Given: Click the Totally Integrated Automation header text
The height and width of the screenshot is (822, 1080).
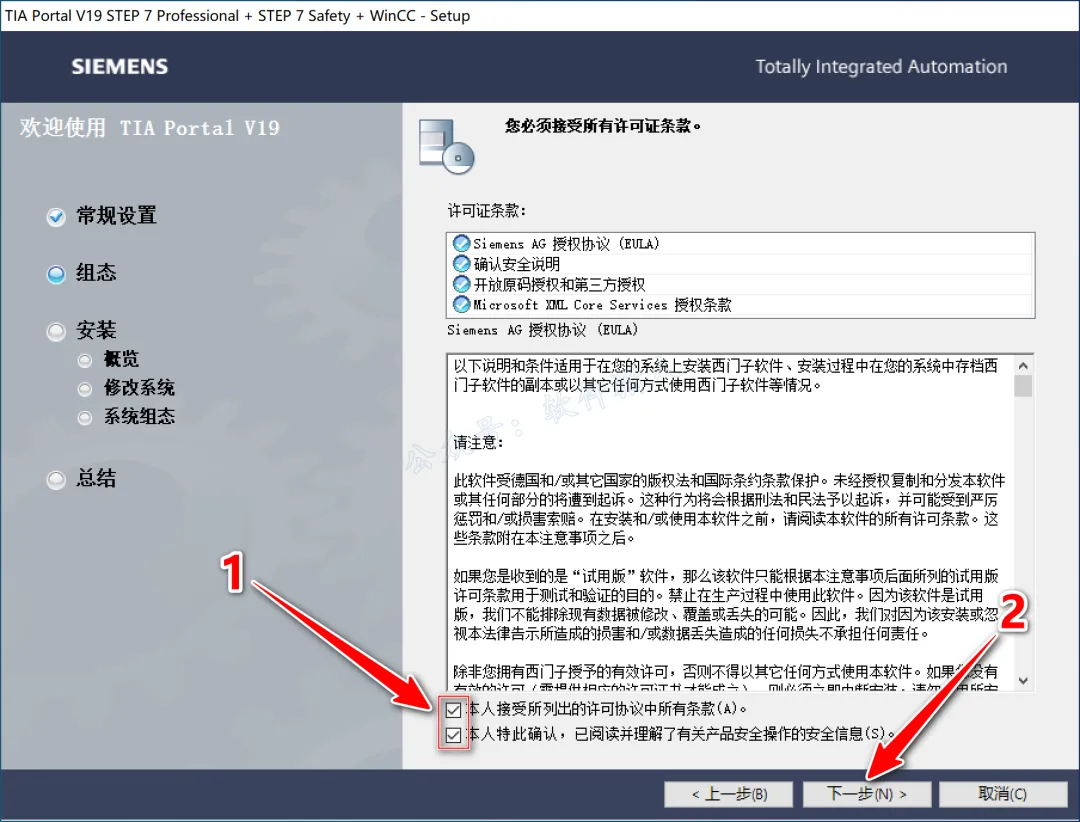Looking at the screenshot, I should point(882,66).
